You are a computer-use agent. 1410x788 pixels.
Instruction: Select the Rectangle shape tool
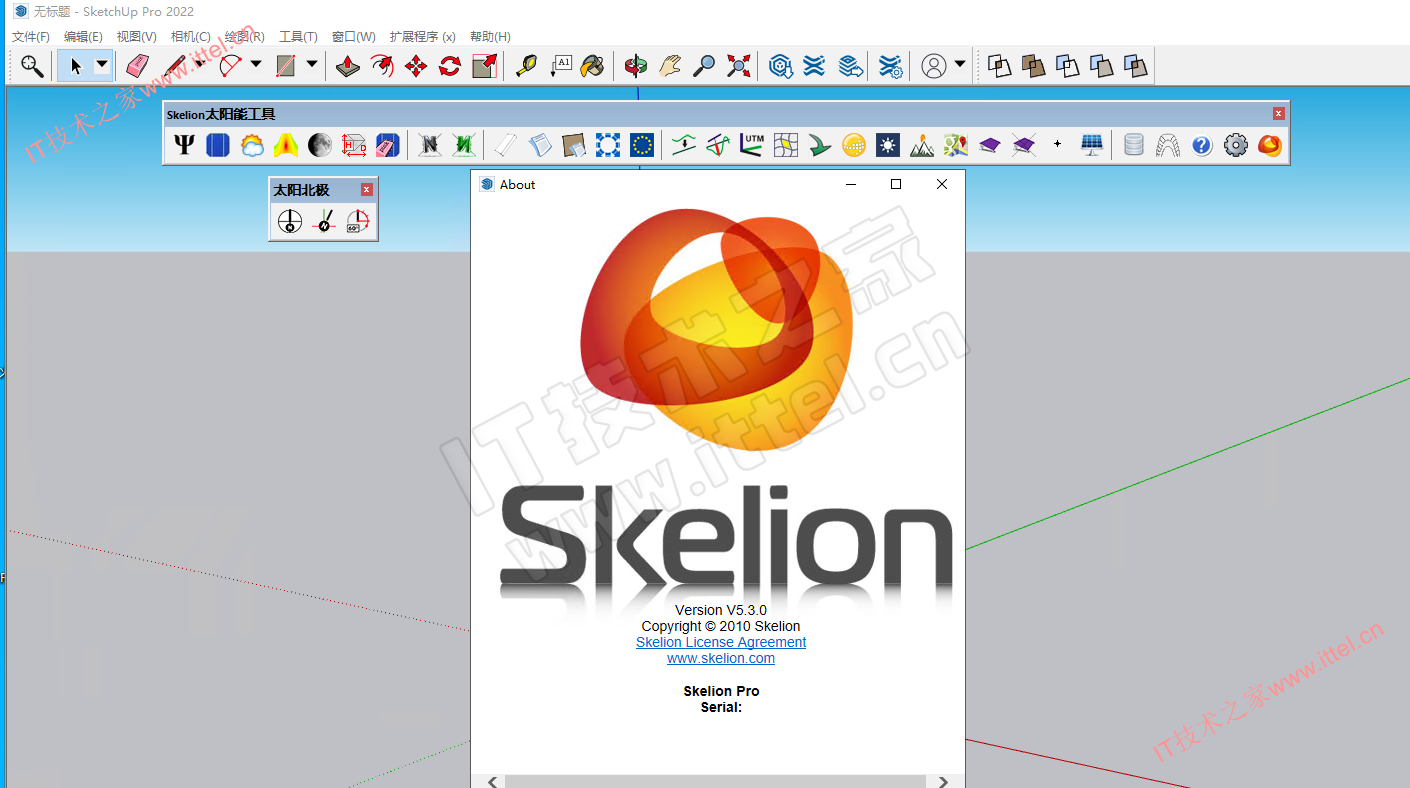286,66
